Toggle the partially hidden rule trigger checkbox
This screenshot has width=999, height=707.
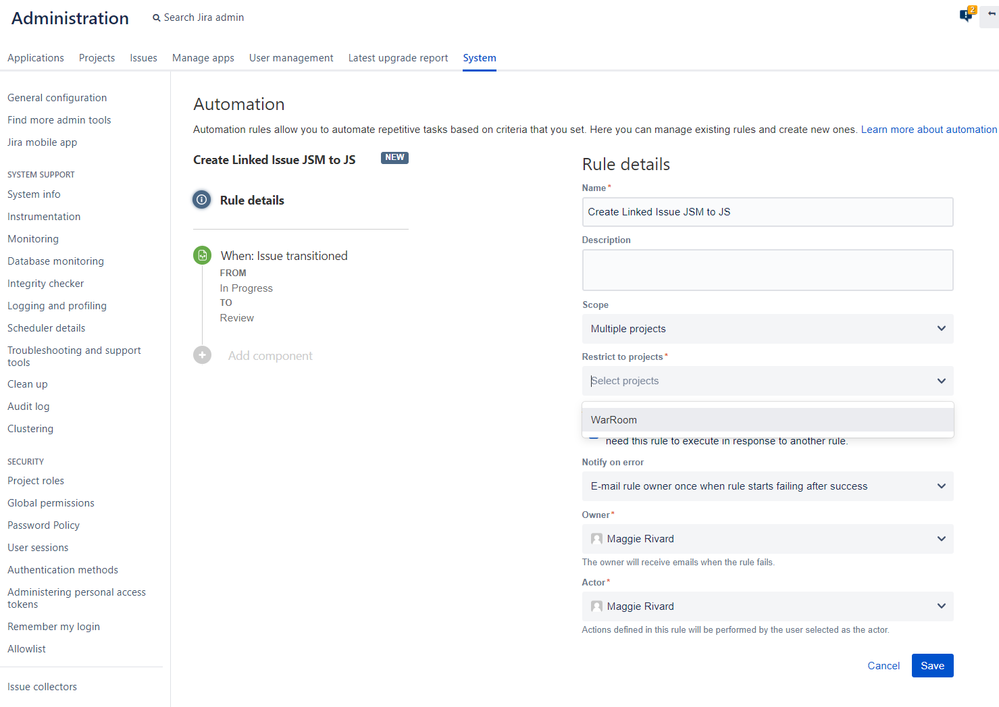[593, 438]
